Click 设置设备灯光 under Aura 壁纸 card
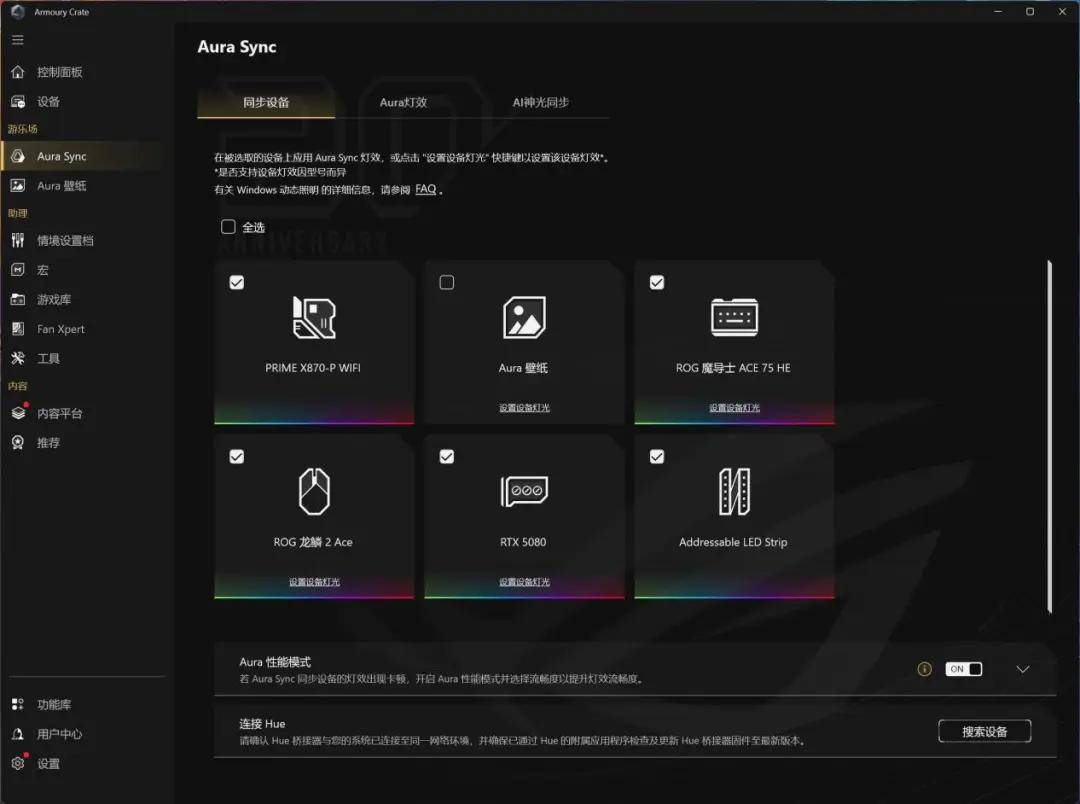Screen dimensions: 1080x804 [524, 408]
